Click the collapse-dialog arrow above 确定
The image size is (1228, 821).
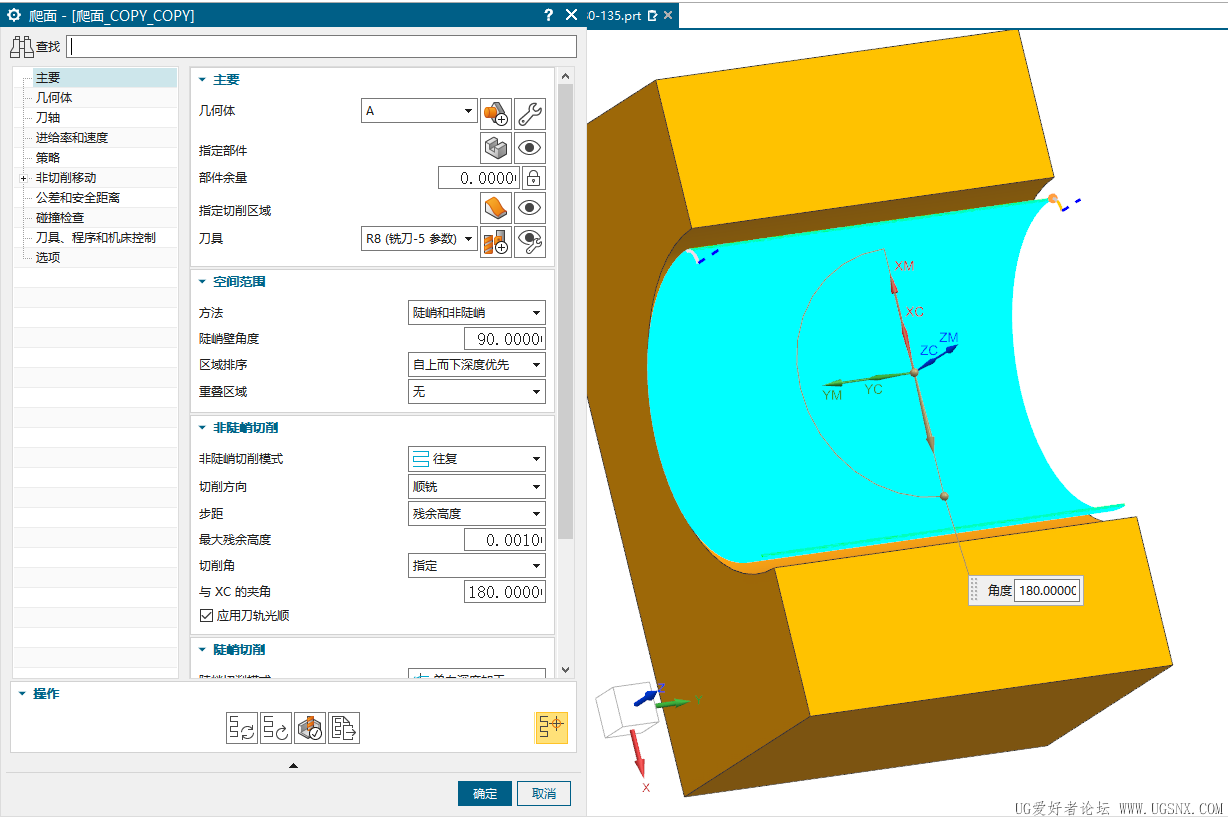coord(293,766)
